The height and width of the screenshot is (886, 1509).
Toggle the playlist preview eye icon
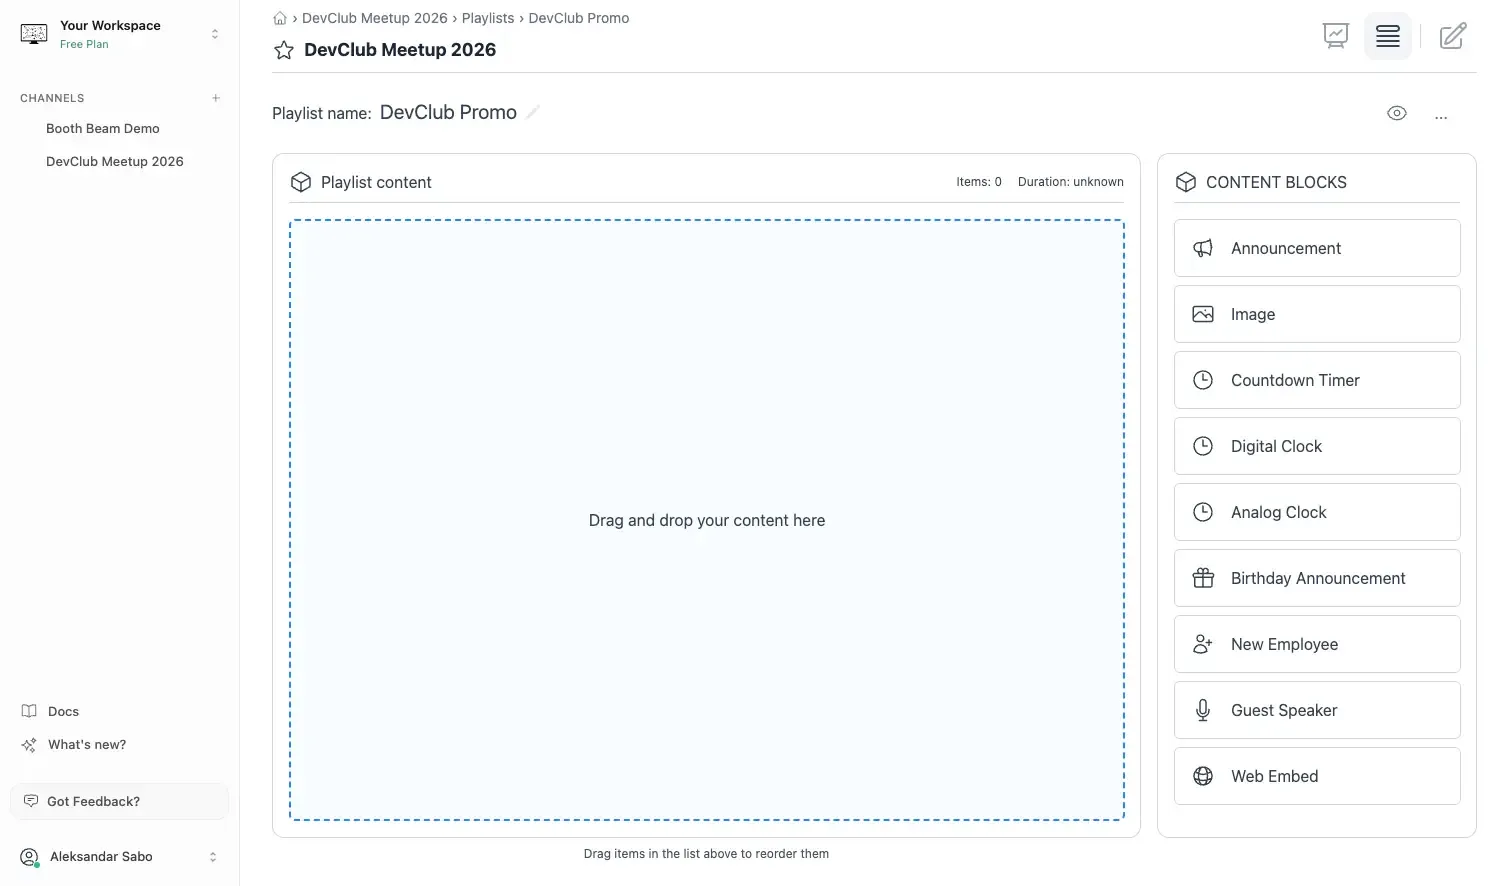pyautogui.click(x=1397, y=113)
